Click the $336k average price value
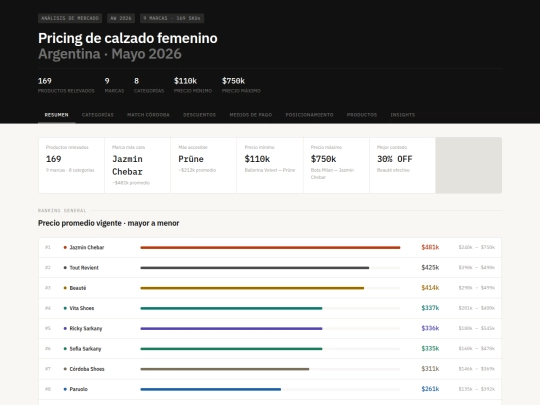Screen dimensions: 540x405 (430, 329)
